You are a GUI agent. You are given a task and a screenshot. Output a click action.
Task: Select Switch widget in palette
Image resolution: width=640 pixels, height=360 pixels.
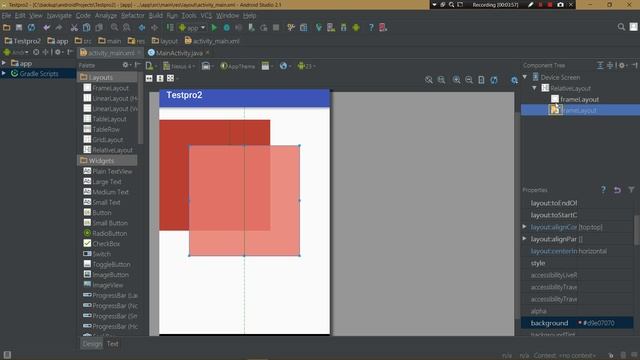[x=97, y=254]
